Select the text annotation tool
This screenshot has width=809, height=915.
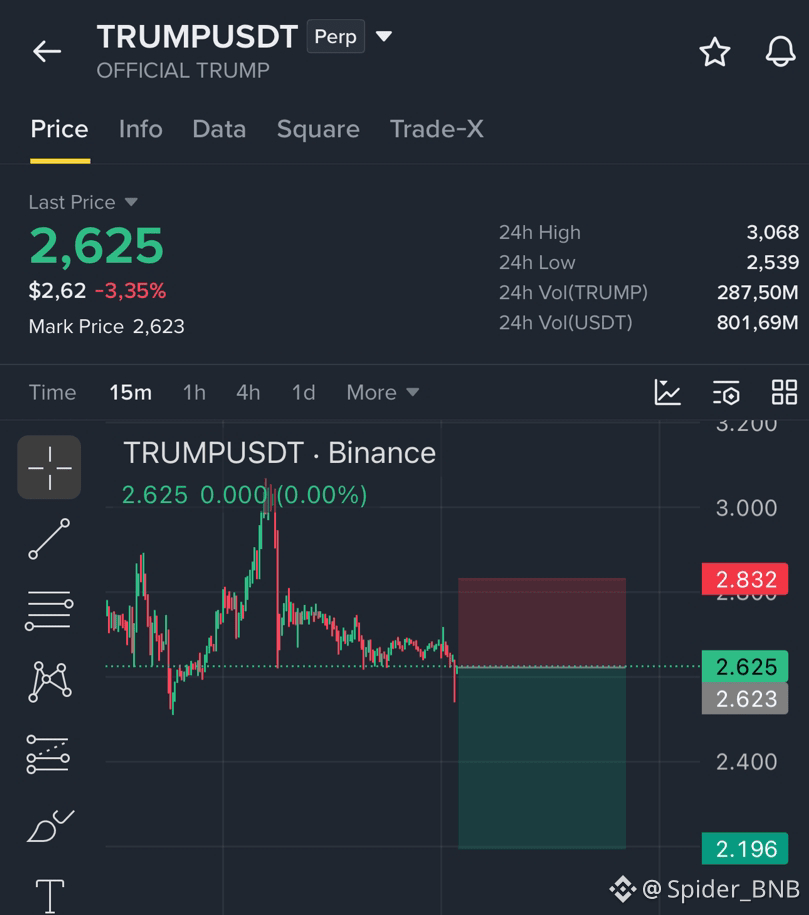(x=50, y=896)
